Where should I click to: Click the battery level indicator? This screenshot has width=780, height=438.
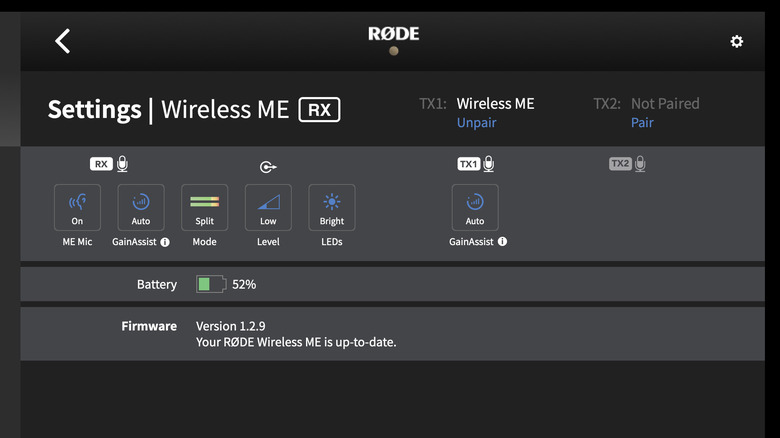211,284
